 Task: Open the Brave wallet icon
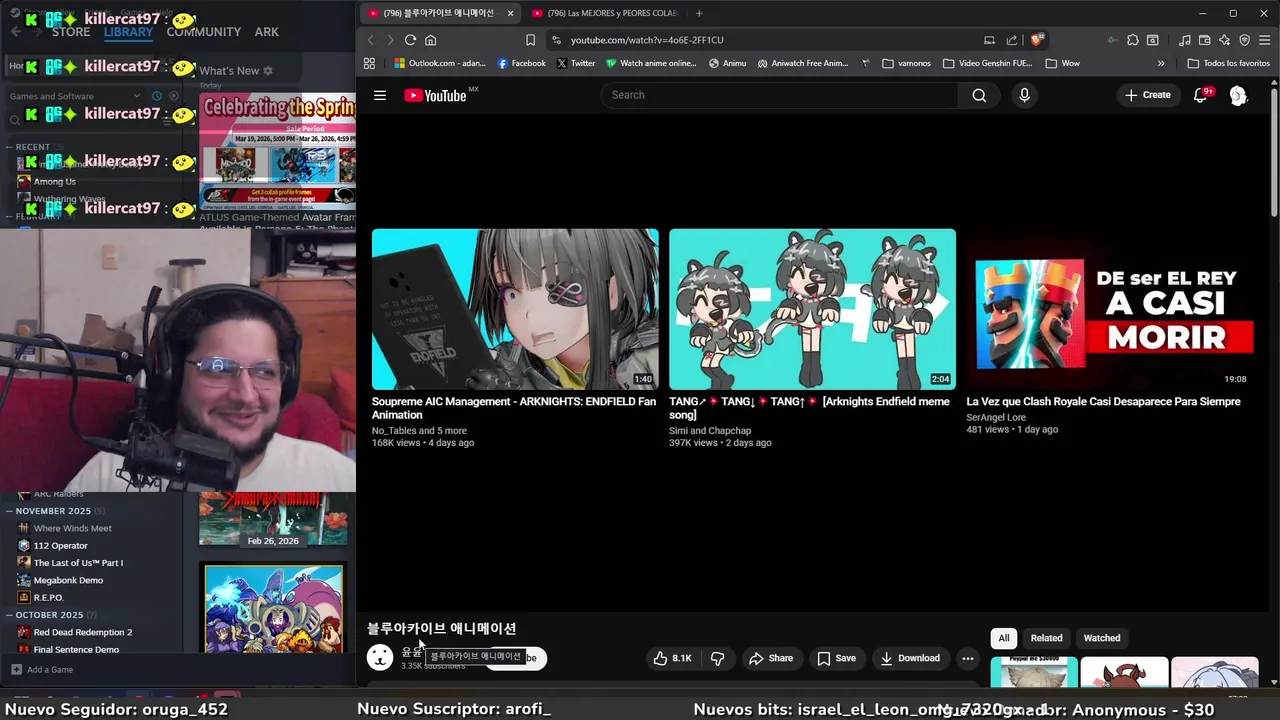(x=1205, y=40)
